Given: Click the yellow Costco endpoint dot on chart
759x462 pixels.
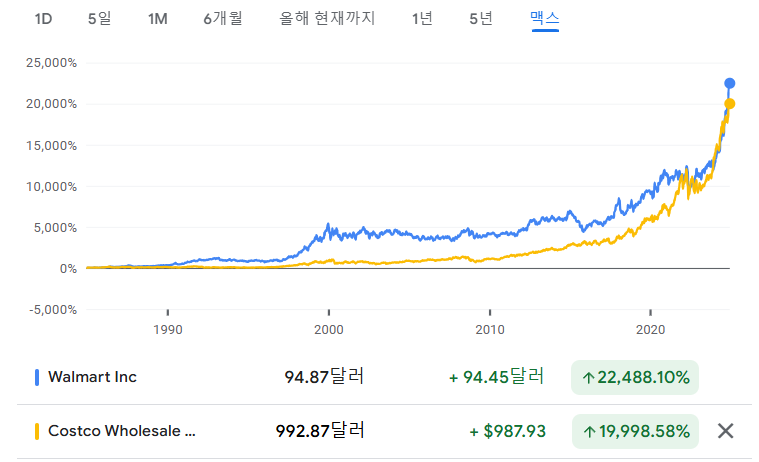Looking at the screenshot, I should click(730, 104).
